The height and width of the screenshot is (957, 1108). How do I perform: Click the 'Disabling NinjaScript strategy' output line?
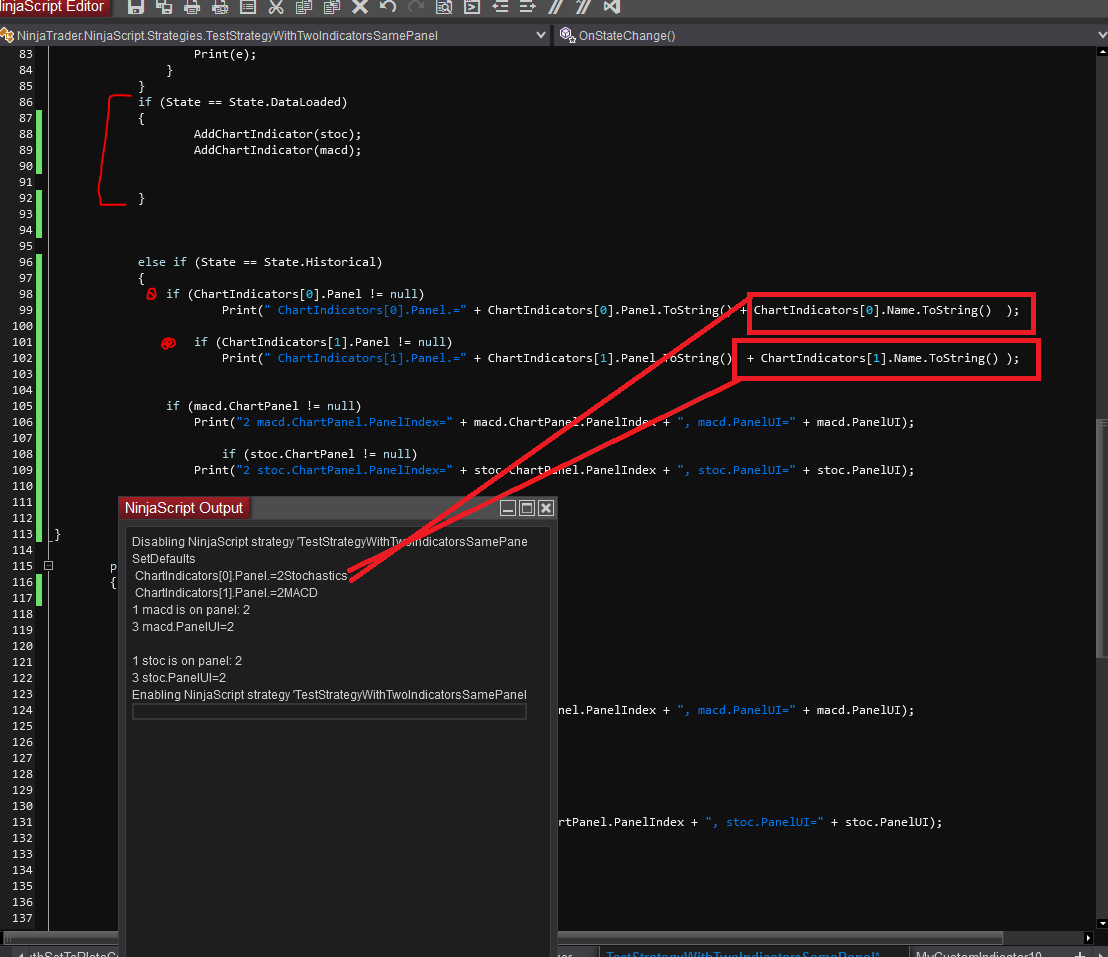(329, 541)
